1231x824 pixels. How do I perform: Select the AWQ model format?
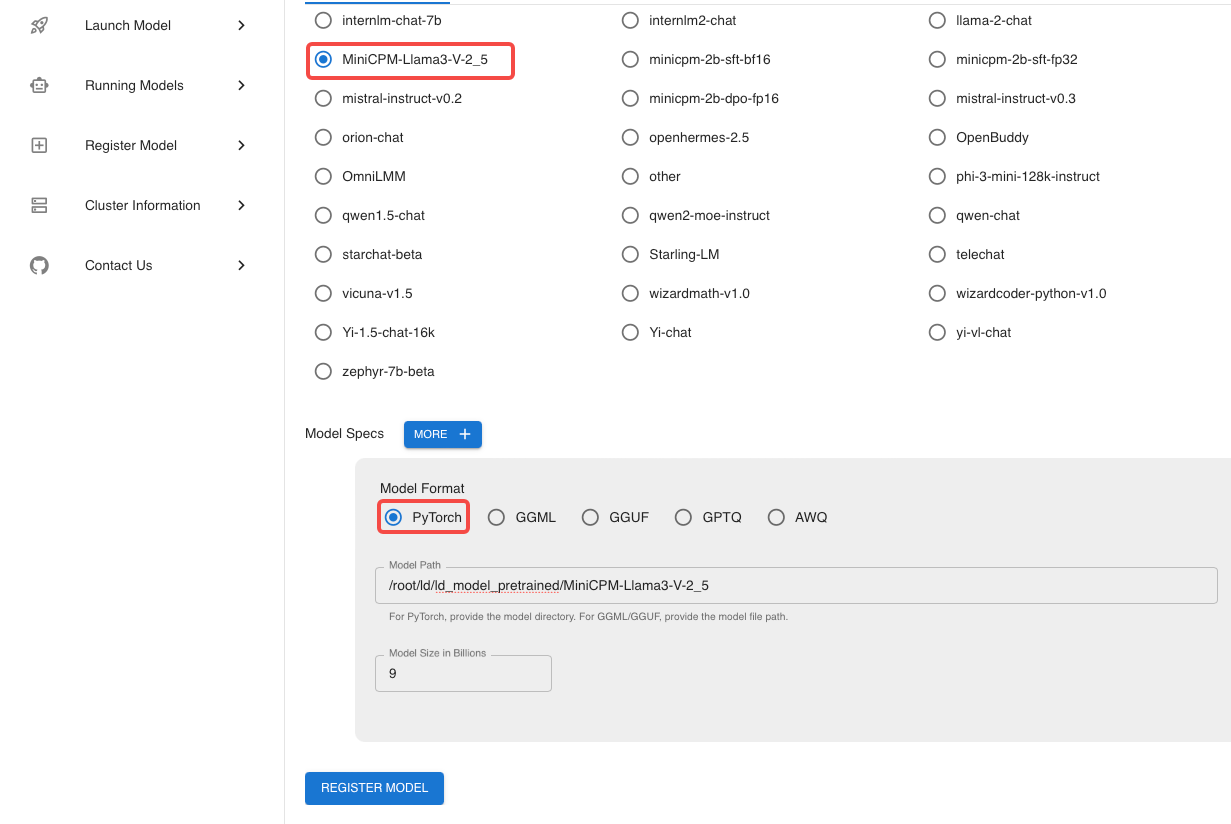click(776, 517)
